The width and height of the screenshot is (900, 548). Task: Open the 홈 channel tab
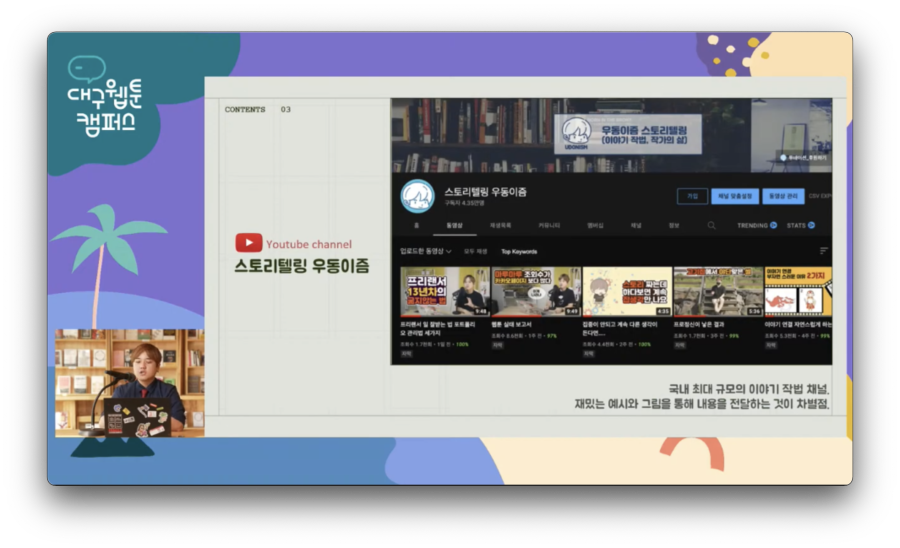416,226
